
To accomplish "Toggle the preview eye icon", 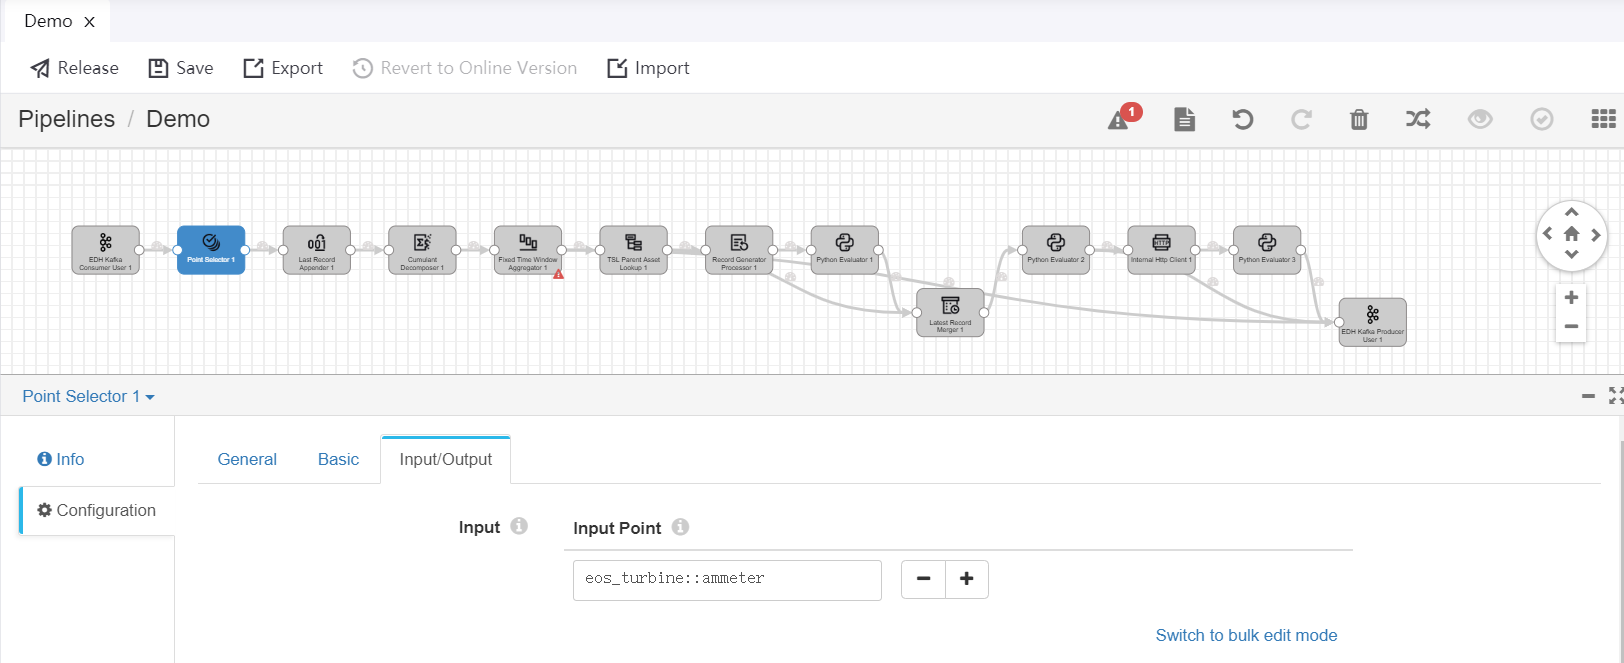I will click(1480, 120).
